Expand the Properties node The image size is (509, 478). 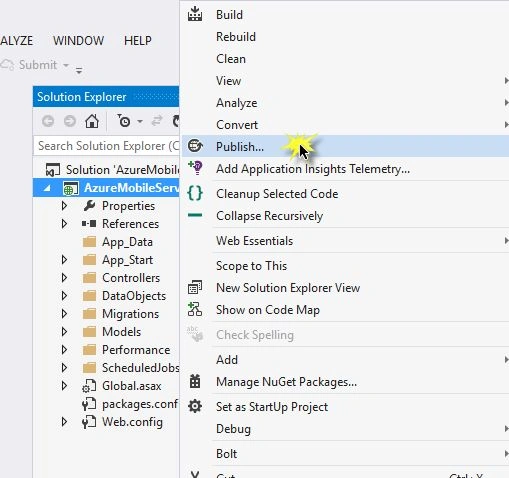(64, 206)
